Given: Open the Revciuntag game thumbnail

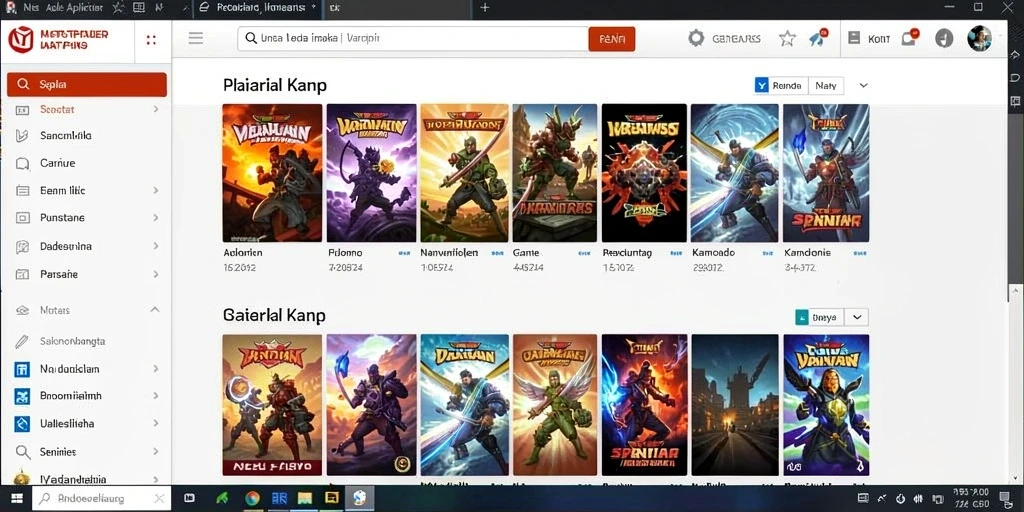Looking at the screenshot, I should coord(644,173).
